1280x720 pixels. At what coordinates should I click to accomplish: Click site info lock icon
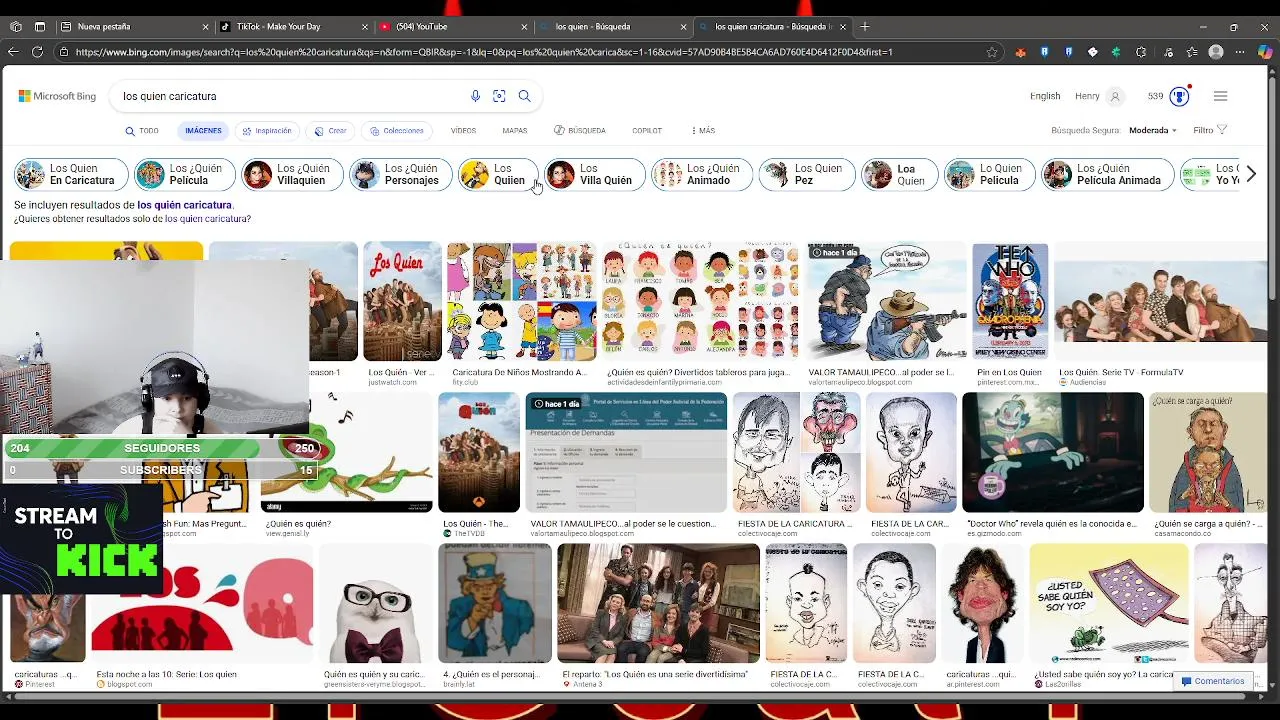[x=64, y=52]
